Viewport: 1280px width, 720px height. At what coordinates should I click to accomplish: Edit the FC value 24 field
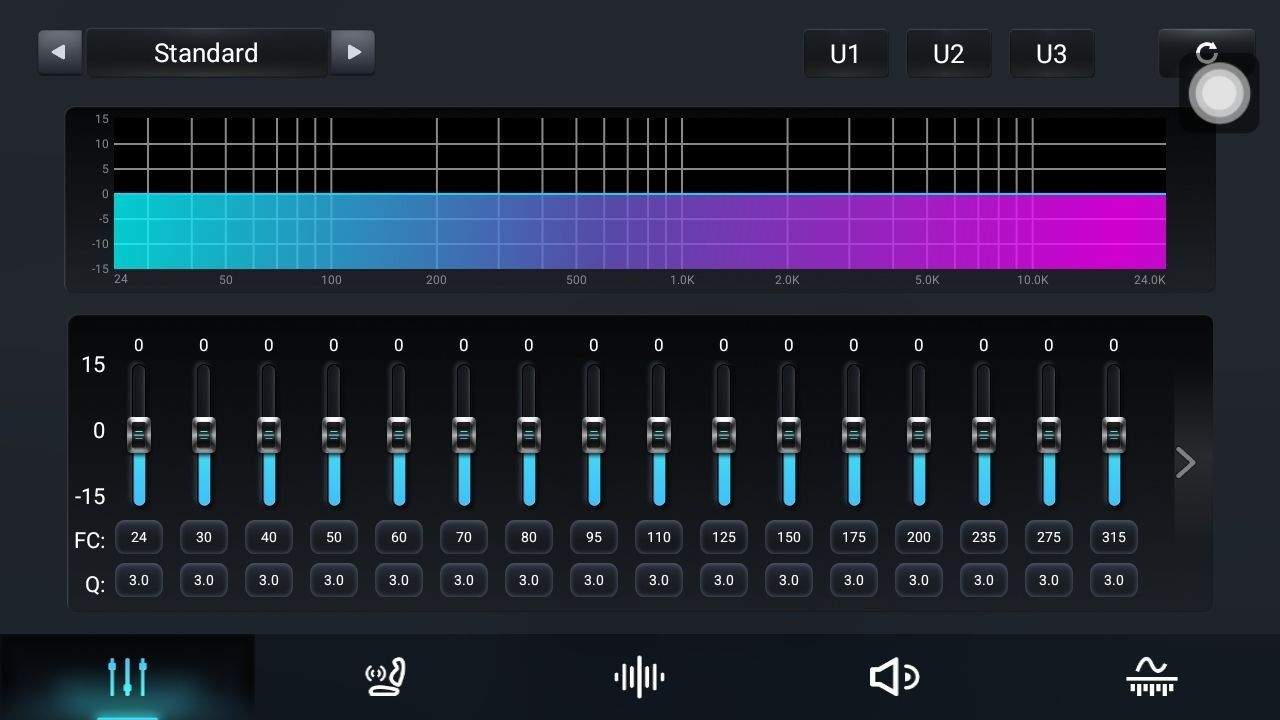[139, 537]
